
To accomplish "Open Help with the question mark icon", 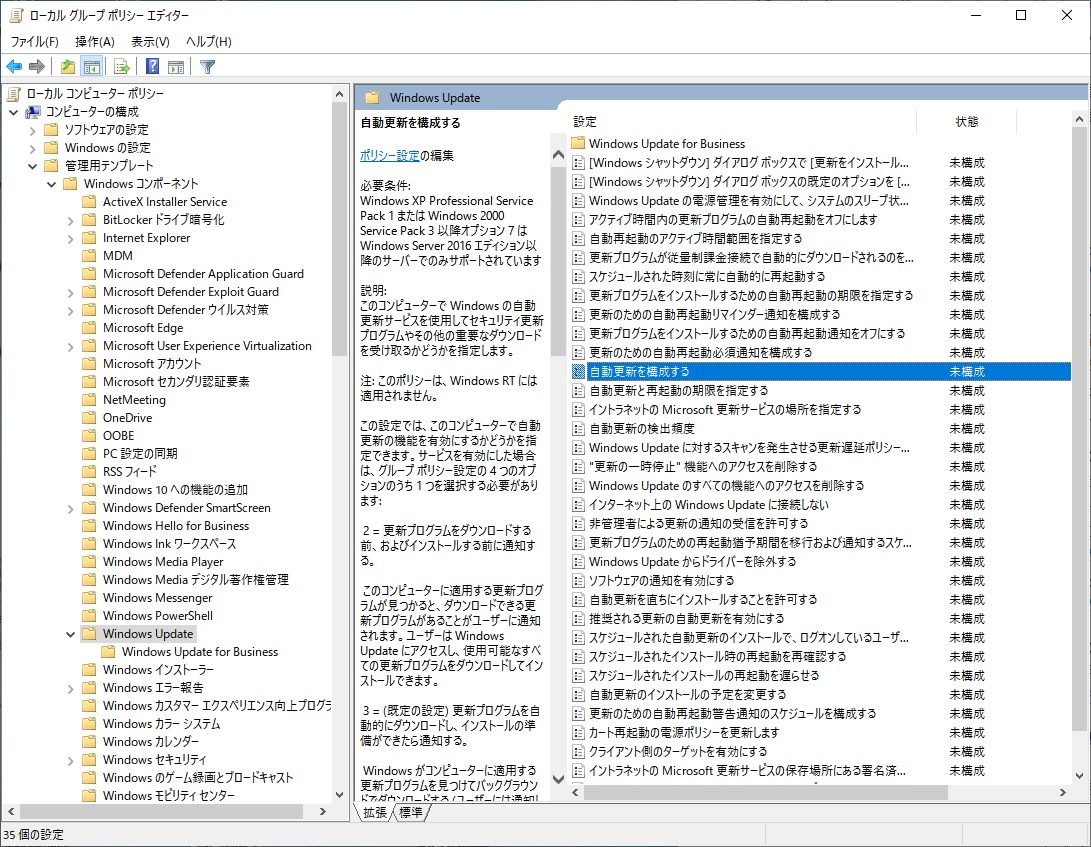I will tap(152, 67).
